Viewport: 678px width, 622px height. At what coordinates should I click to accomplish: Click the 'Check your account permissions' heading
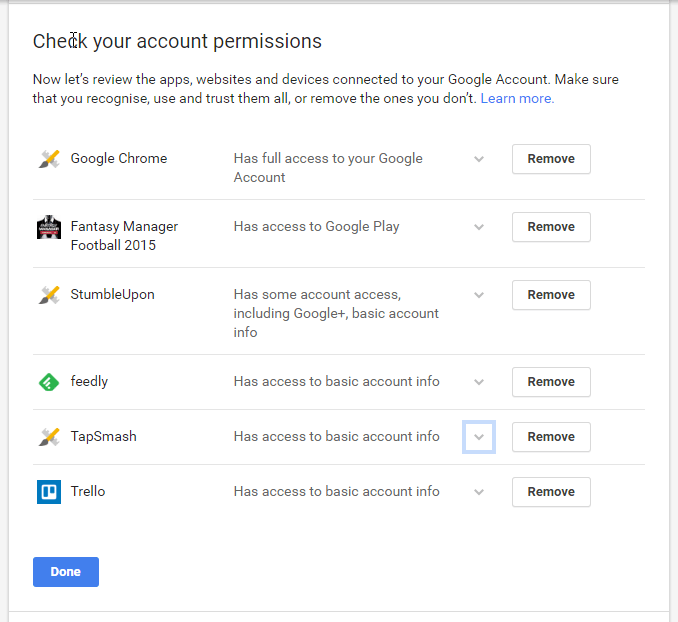(177, 42)
